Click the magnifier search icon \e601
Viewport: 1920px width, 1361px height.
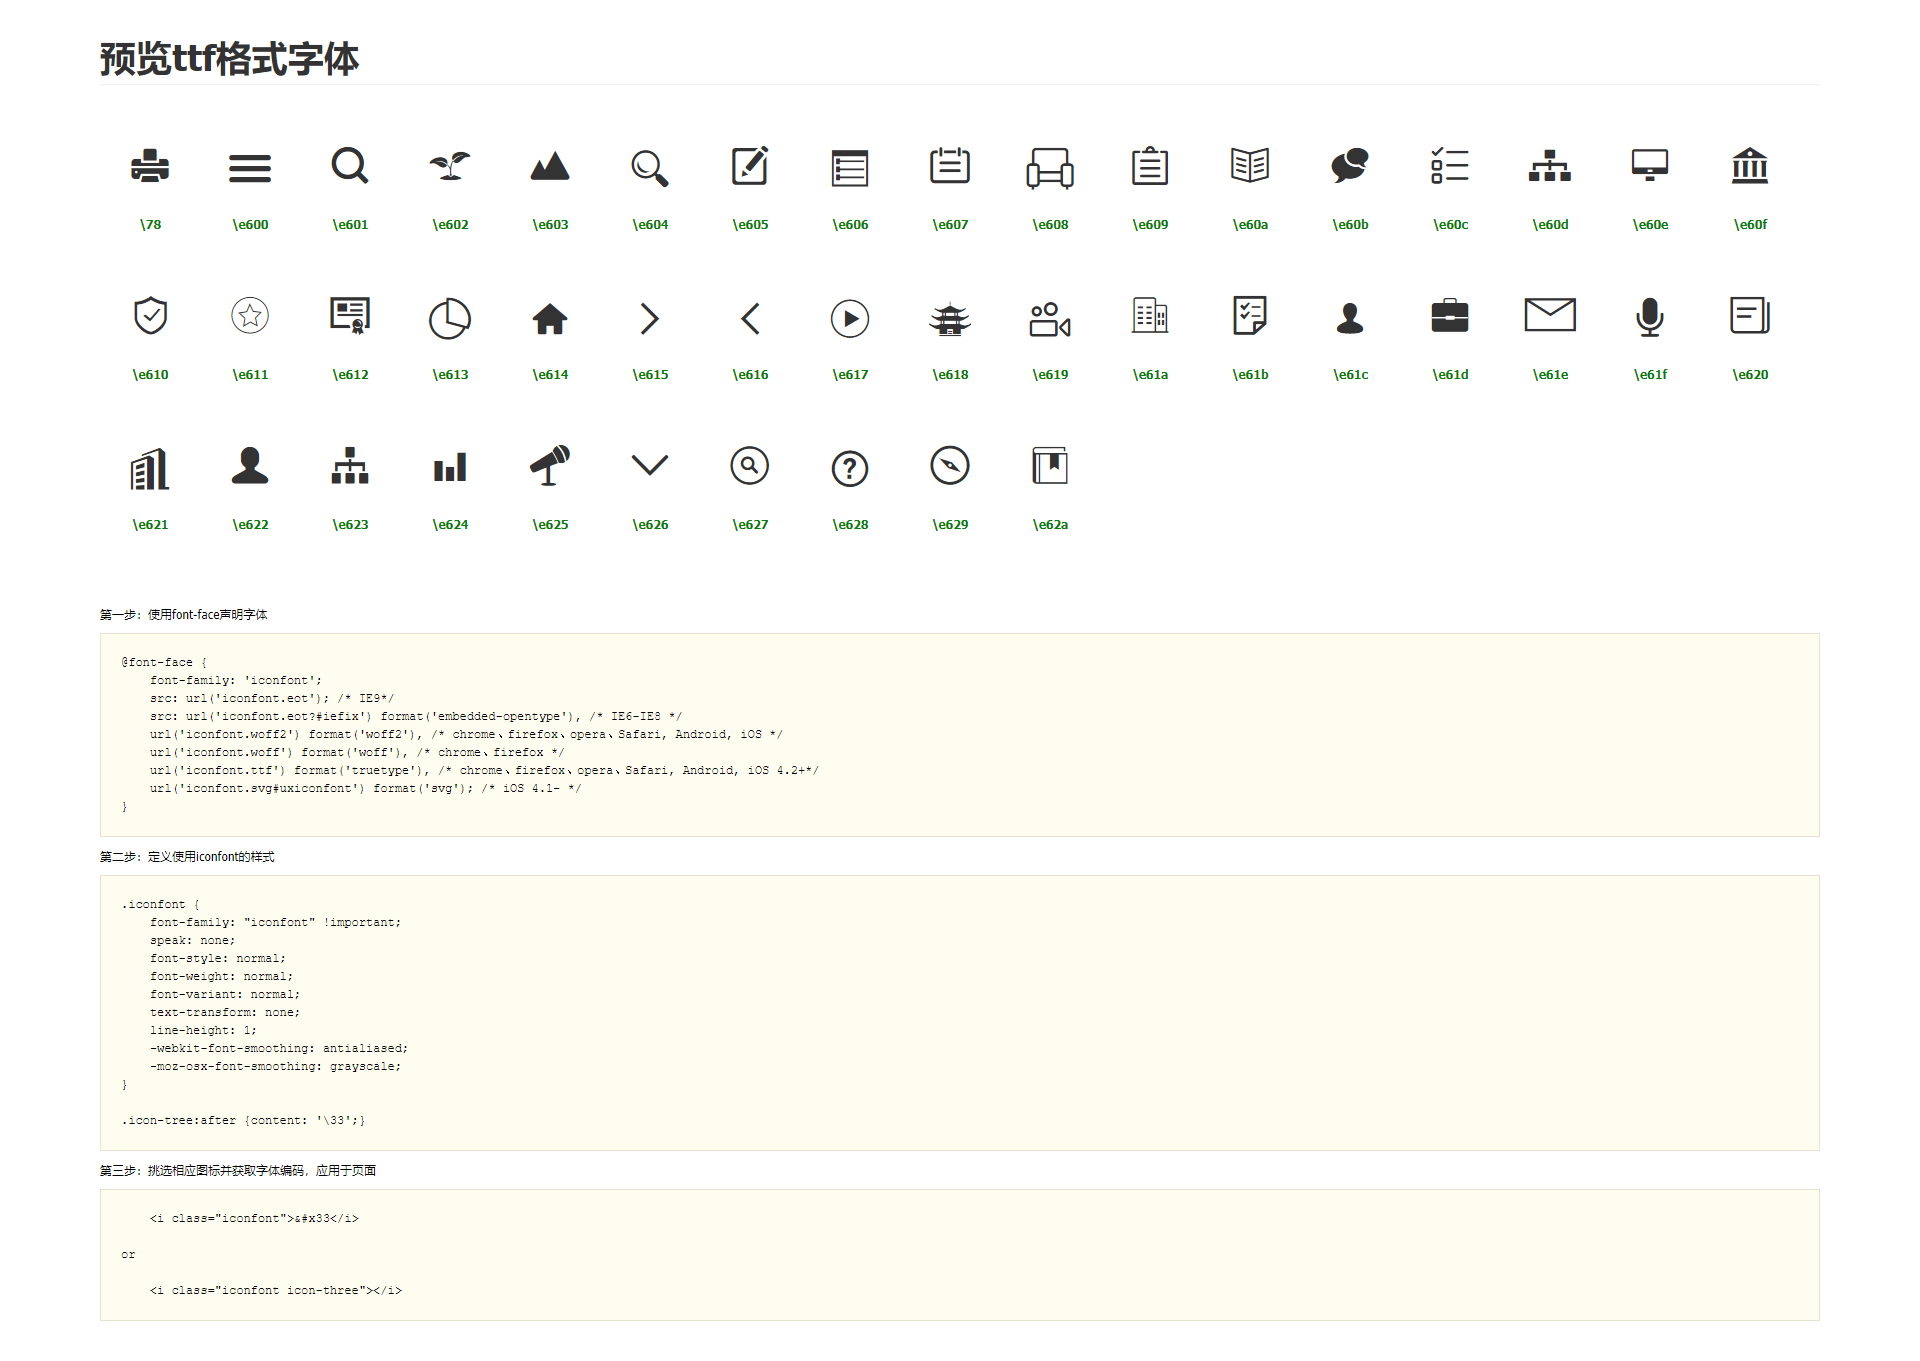coord(350,166)
